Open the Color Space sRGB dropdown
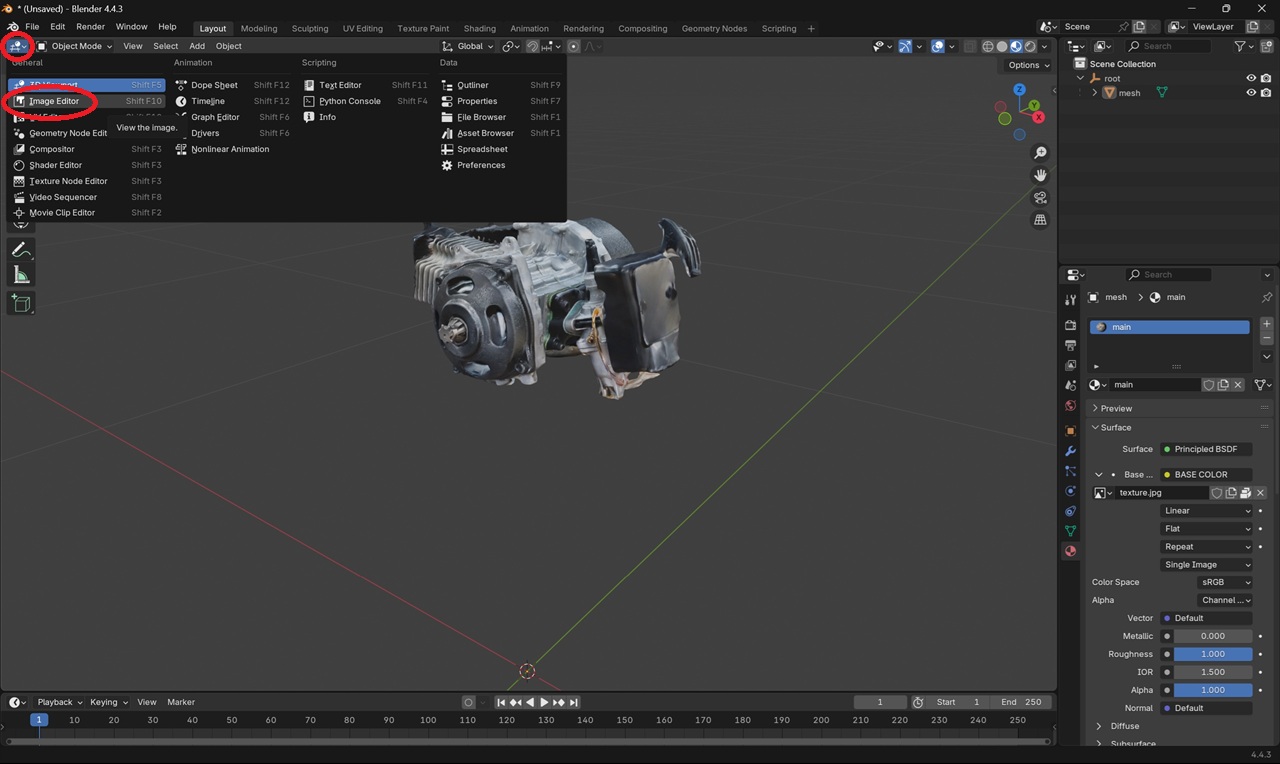Image resolution: width=1280 pixels, height=764 pixels. click(x=1225, y=582)
